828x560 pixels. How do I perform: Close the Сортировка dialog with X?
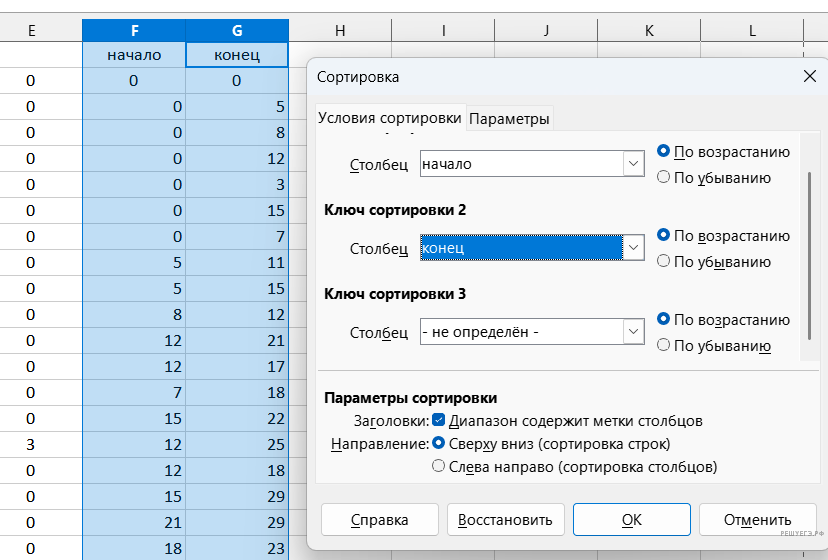tap(809, 77)
